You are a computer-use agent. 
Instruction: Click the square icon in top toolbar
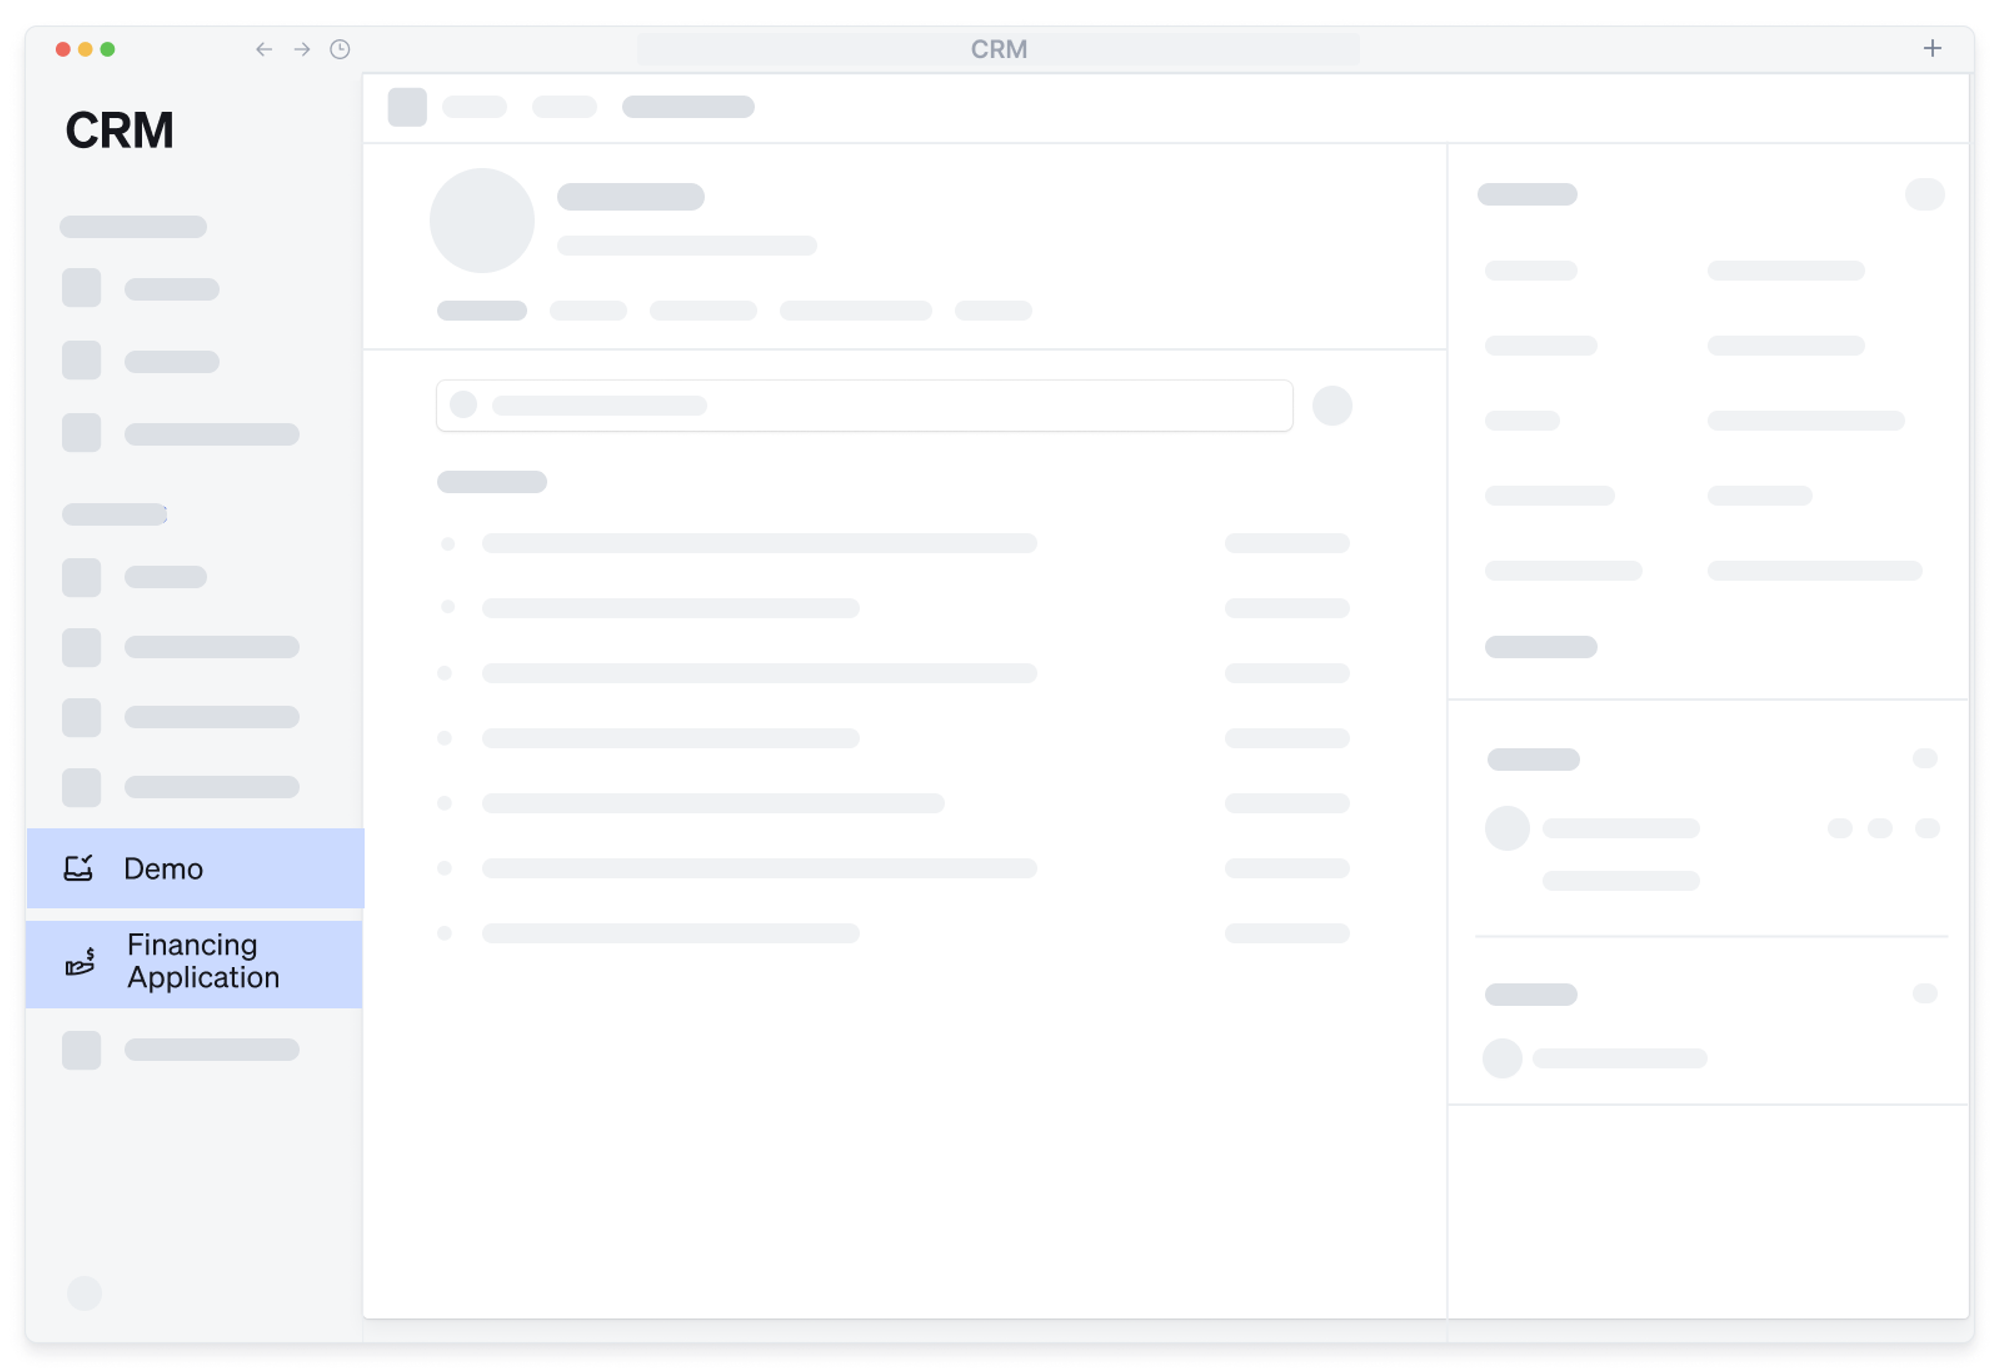(x=407, y=107)
